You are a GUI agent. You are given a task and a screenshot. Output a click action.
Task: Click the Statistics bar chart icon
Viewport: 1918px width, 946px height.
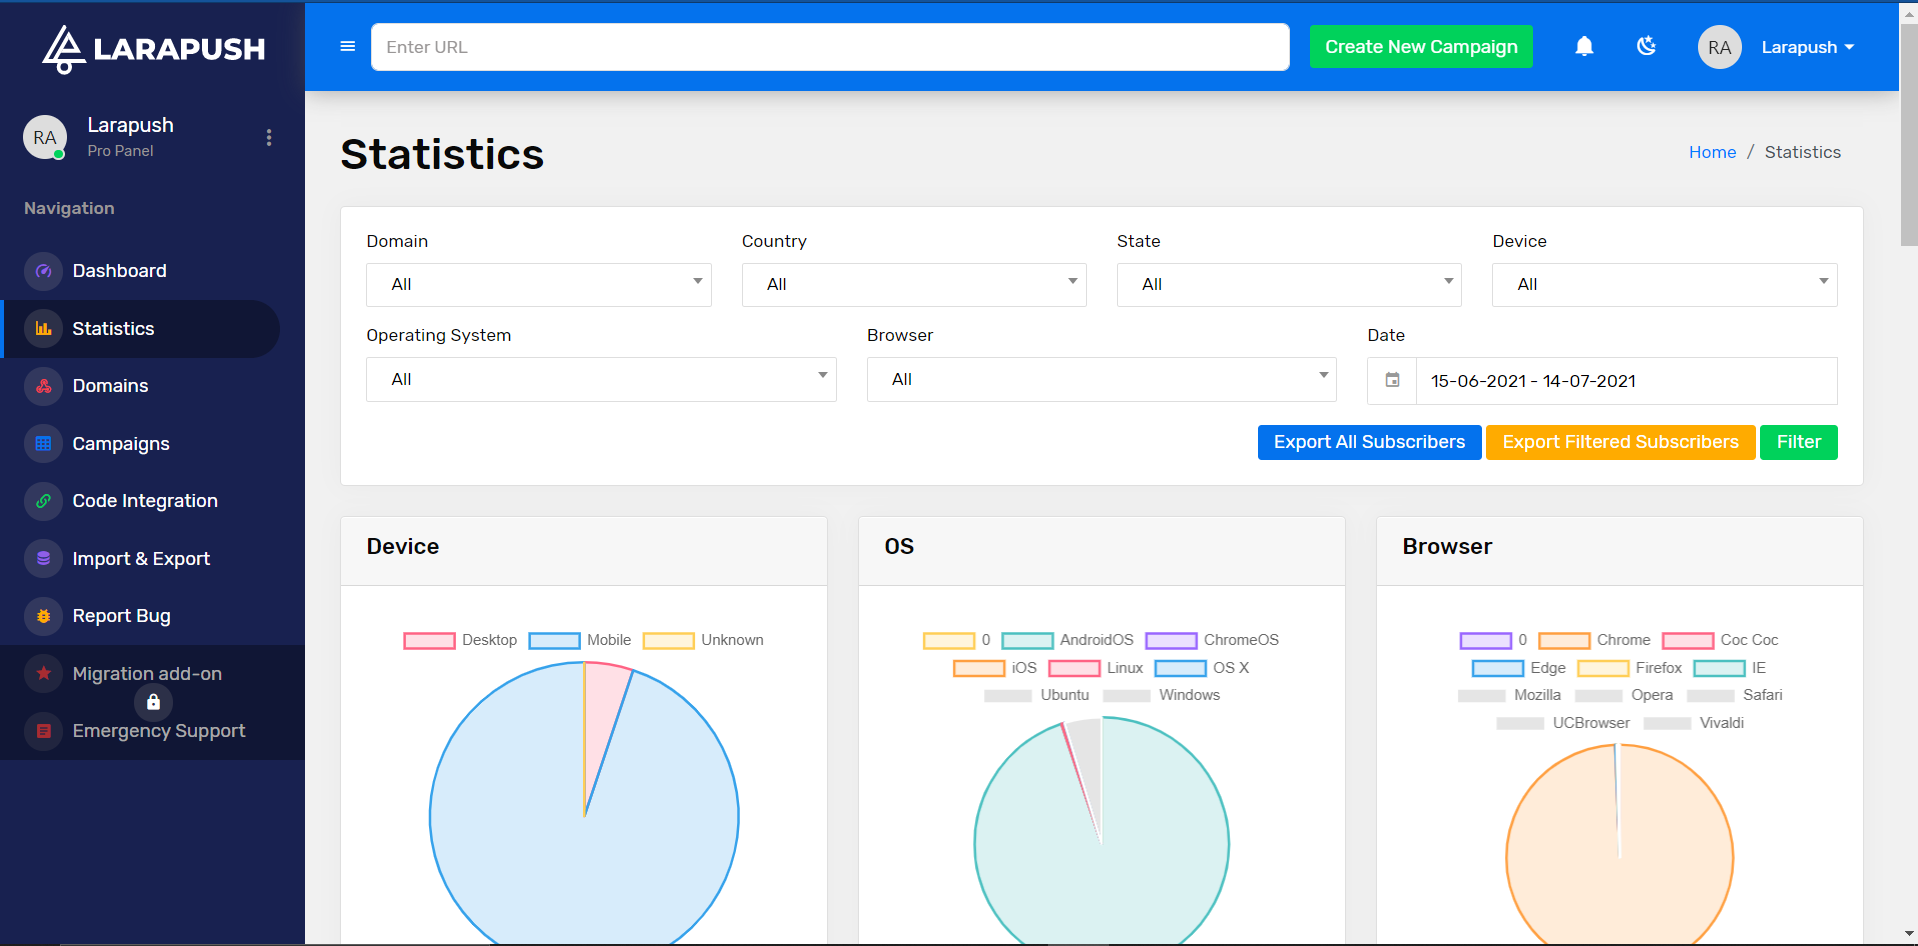[x=43, y=329]
